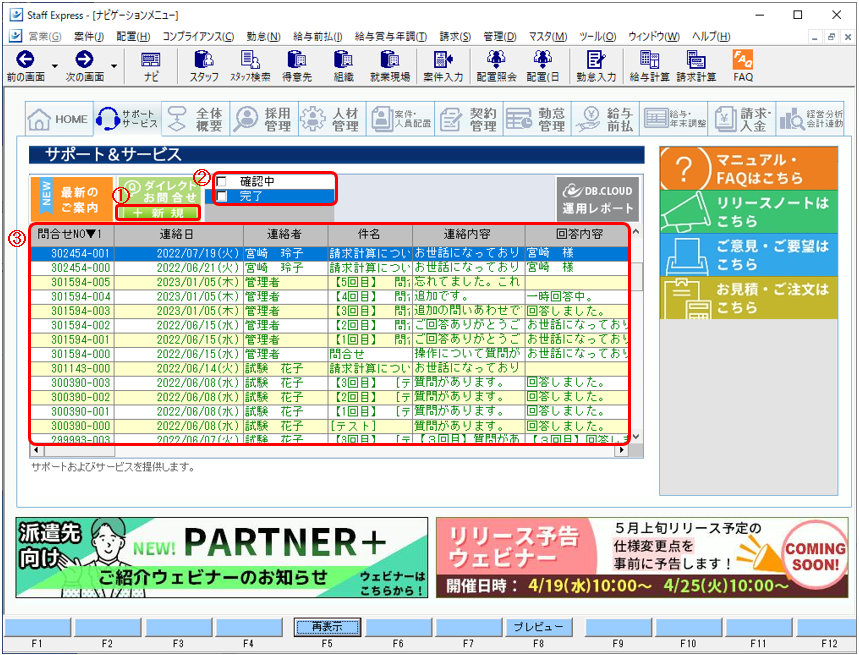Click the プレビュー F8 button
This screenshot has width=859, height=655.
click(x=538, y=627)
